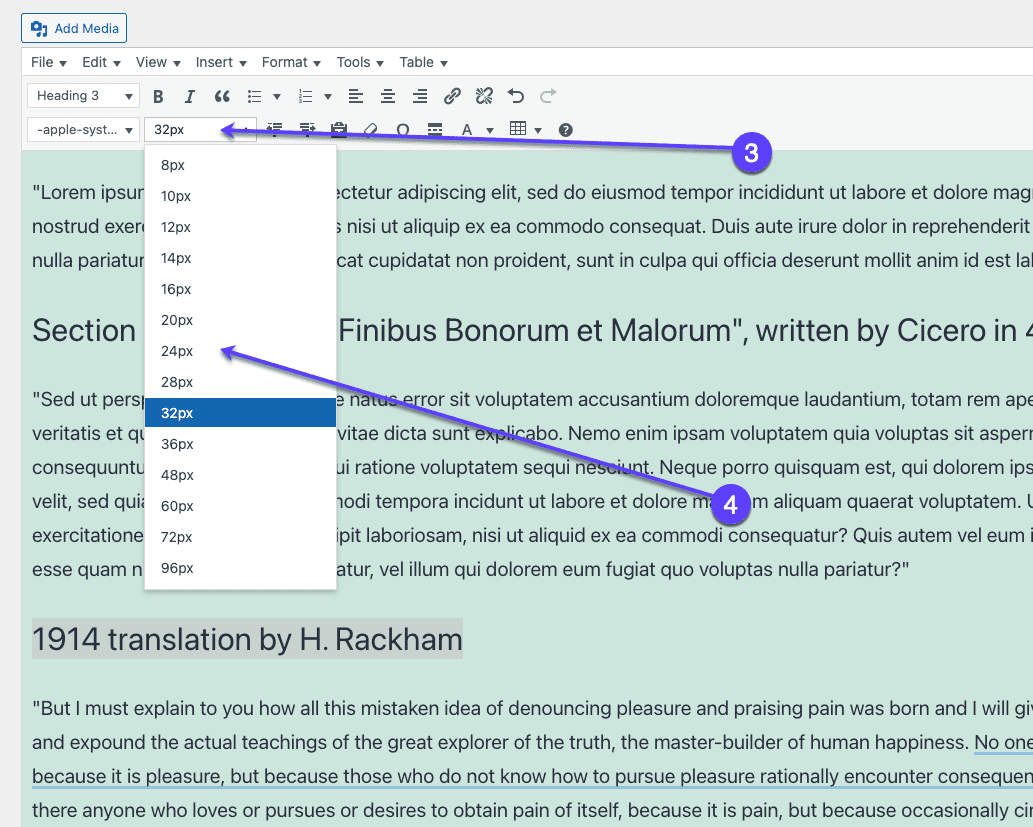
Task: Apply text color with A icon
Action: click(467, 130)
